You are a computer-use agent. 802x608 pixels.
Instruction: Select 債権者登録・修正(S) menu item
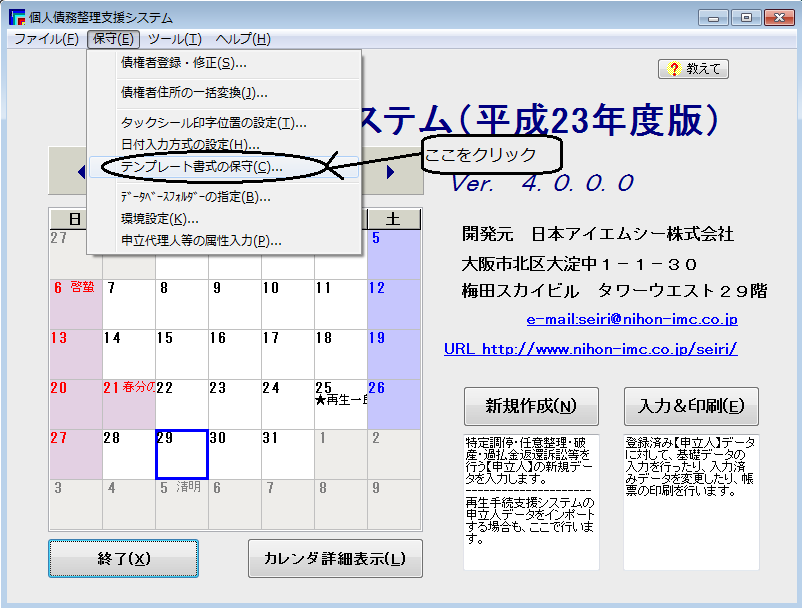coord(183,63)
